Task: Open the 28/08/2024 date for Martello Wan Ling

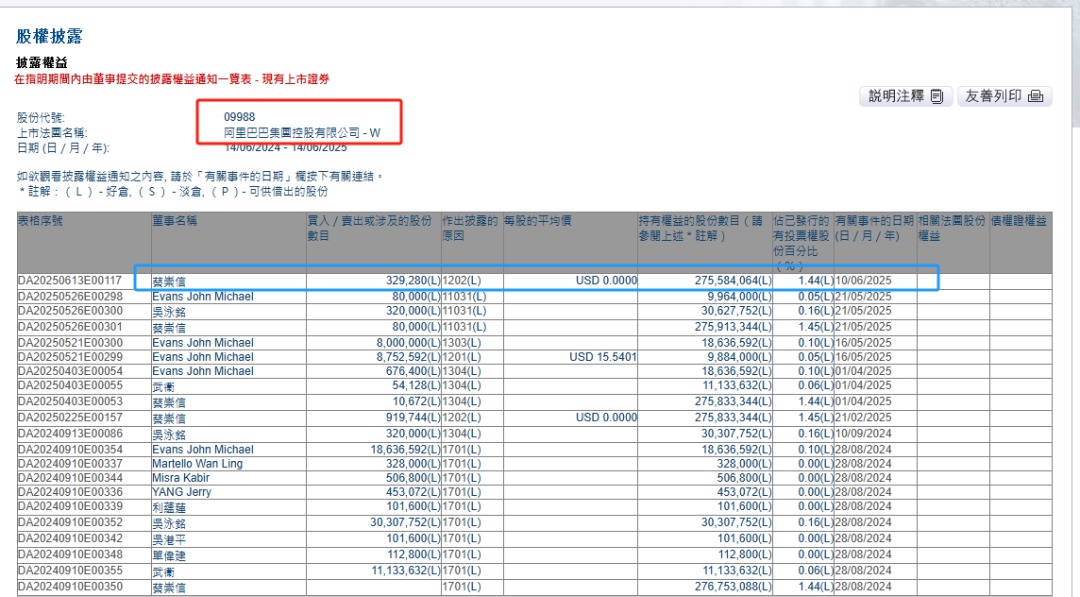Action: pyautogui.click(x=863, y=464)
